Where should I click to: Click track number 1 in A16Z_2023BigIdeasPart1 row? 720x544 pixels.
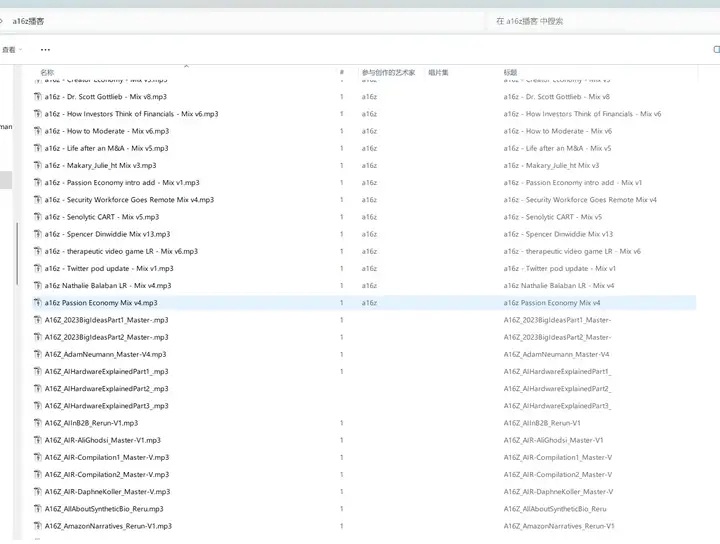point(342,320)
